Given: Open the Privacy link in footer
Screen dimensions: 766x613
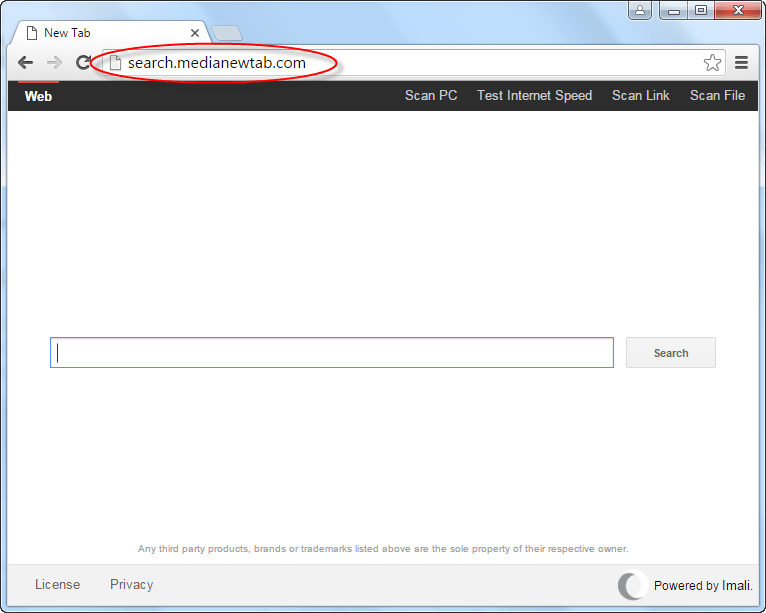Looking at the screenshot, I should [131, 584].
